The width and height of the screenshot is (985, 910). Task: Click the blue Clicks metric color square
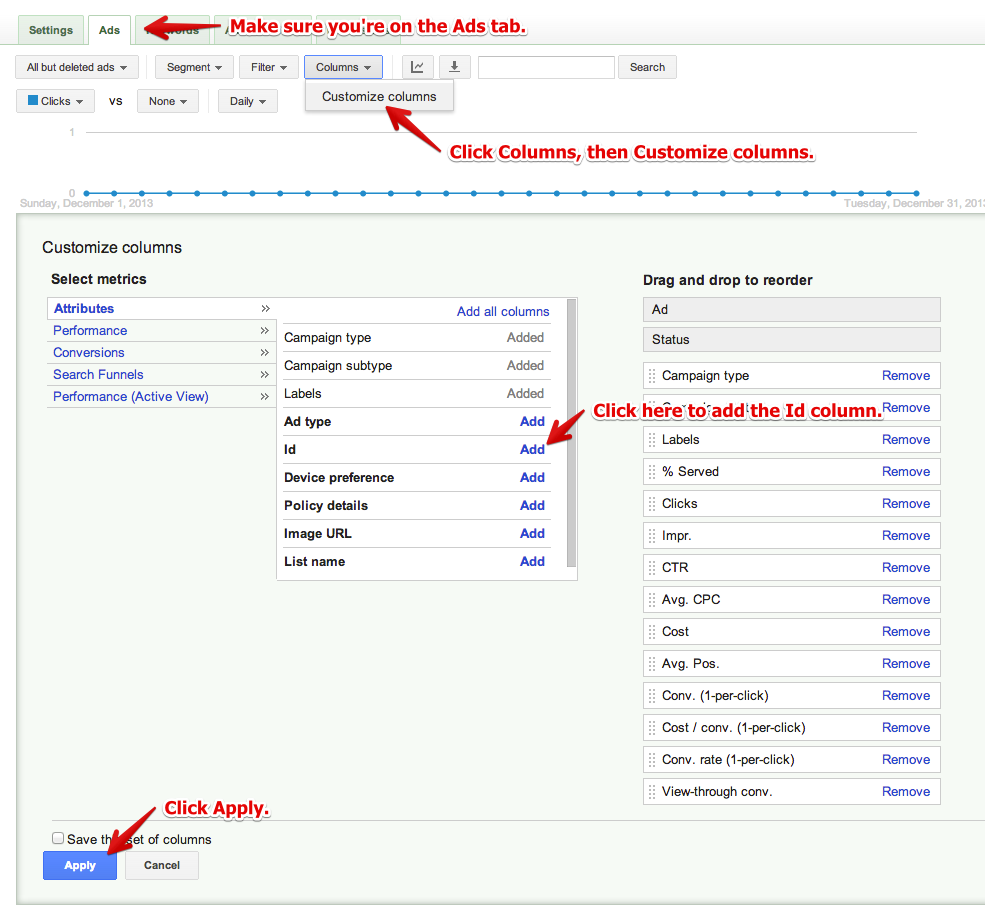coord(33,101)
